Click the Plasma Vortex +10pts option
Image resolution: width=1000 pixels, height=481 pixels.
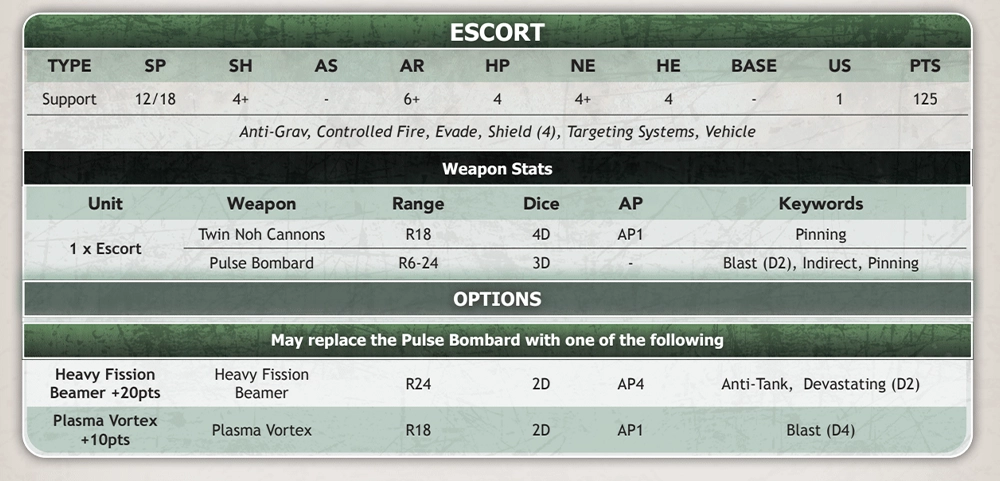105,430
